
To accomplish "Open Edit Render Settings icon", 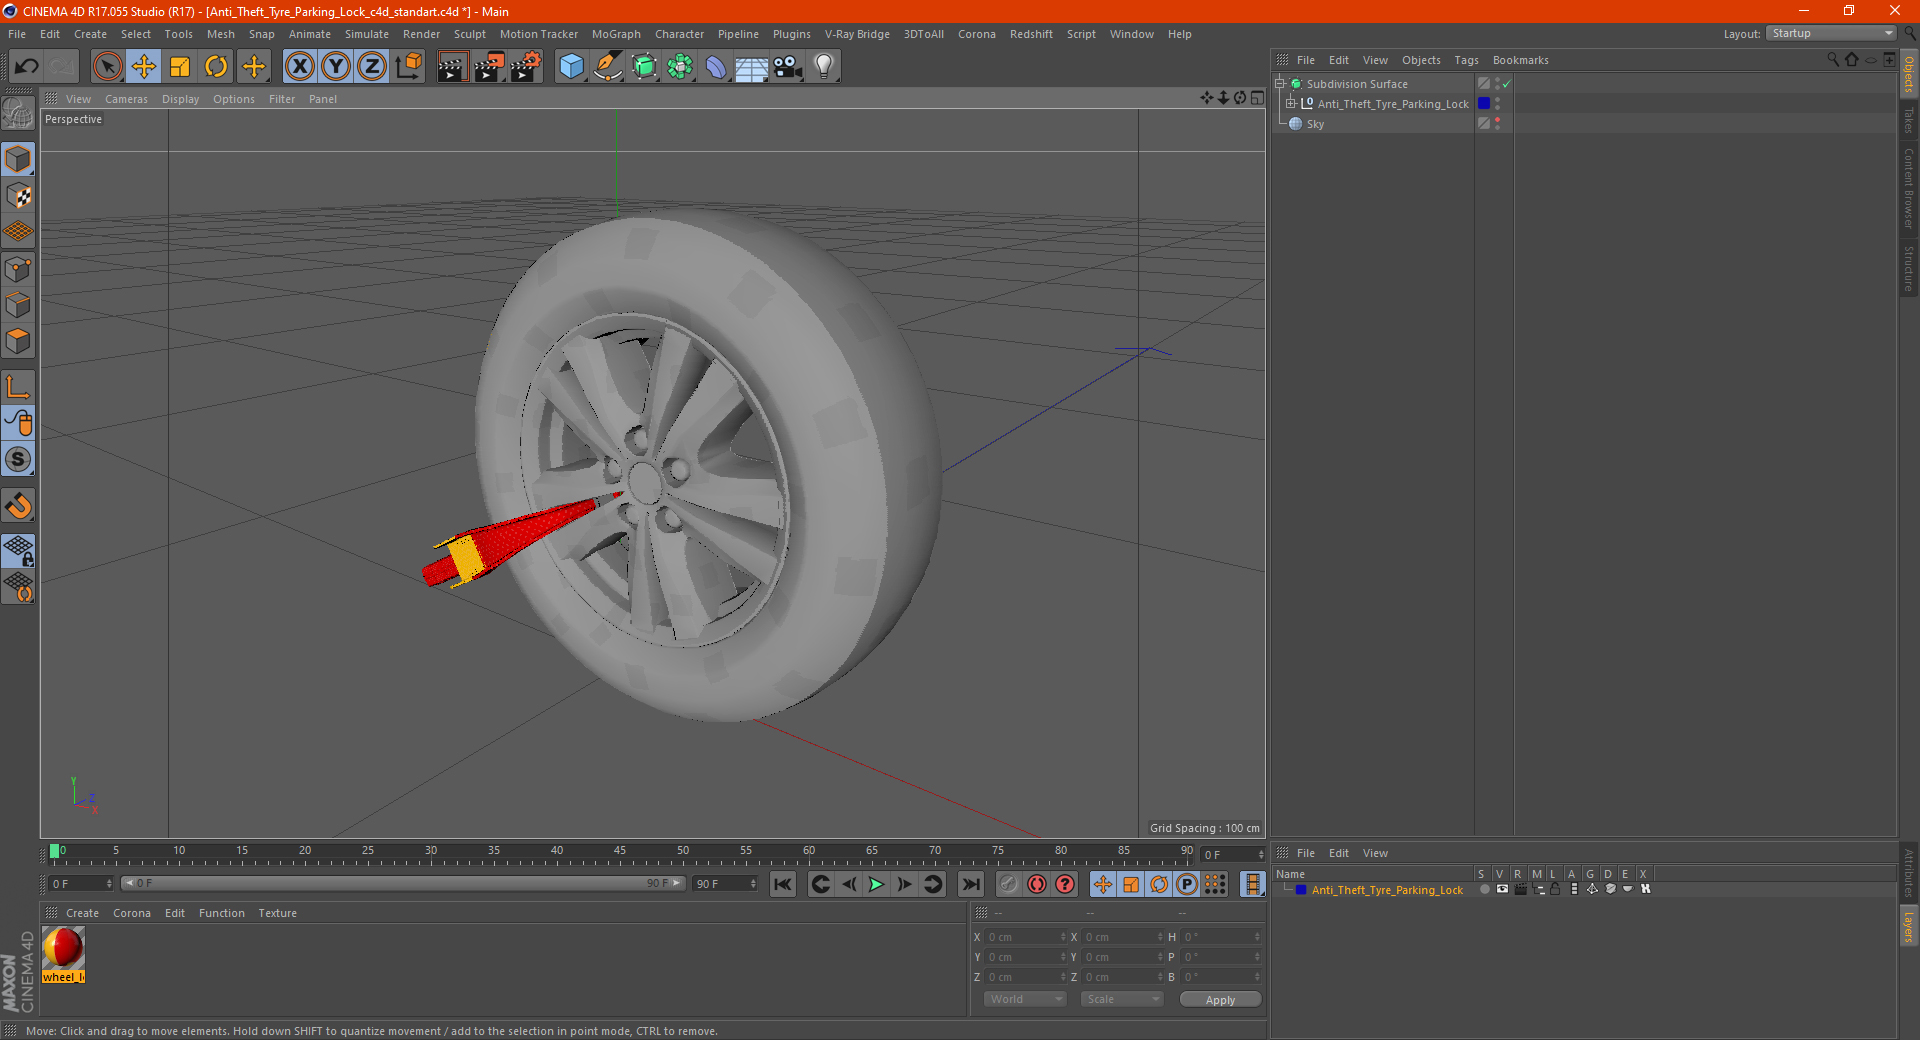I will pyautogui.click(x=526, y=67).
